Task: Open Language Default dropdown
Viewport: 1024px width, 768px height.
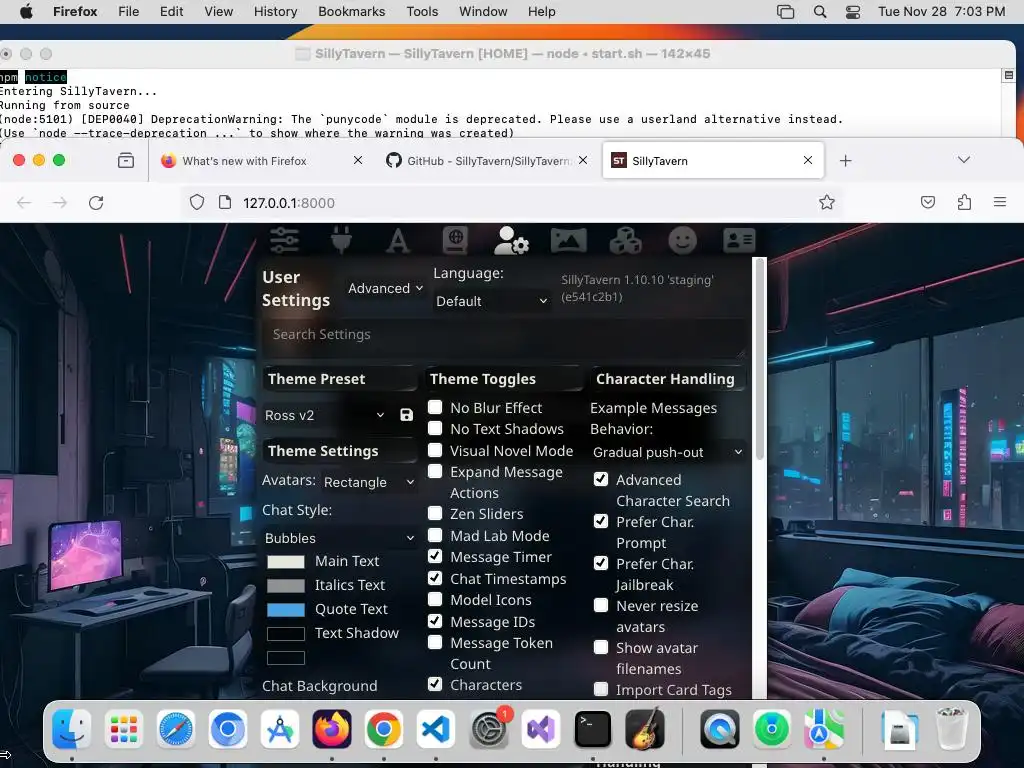Action: point(491,301)
